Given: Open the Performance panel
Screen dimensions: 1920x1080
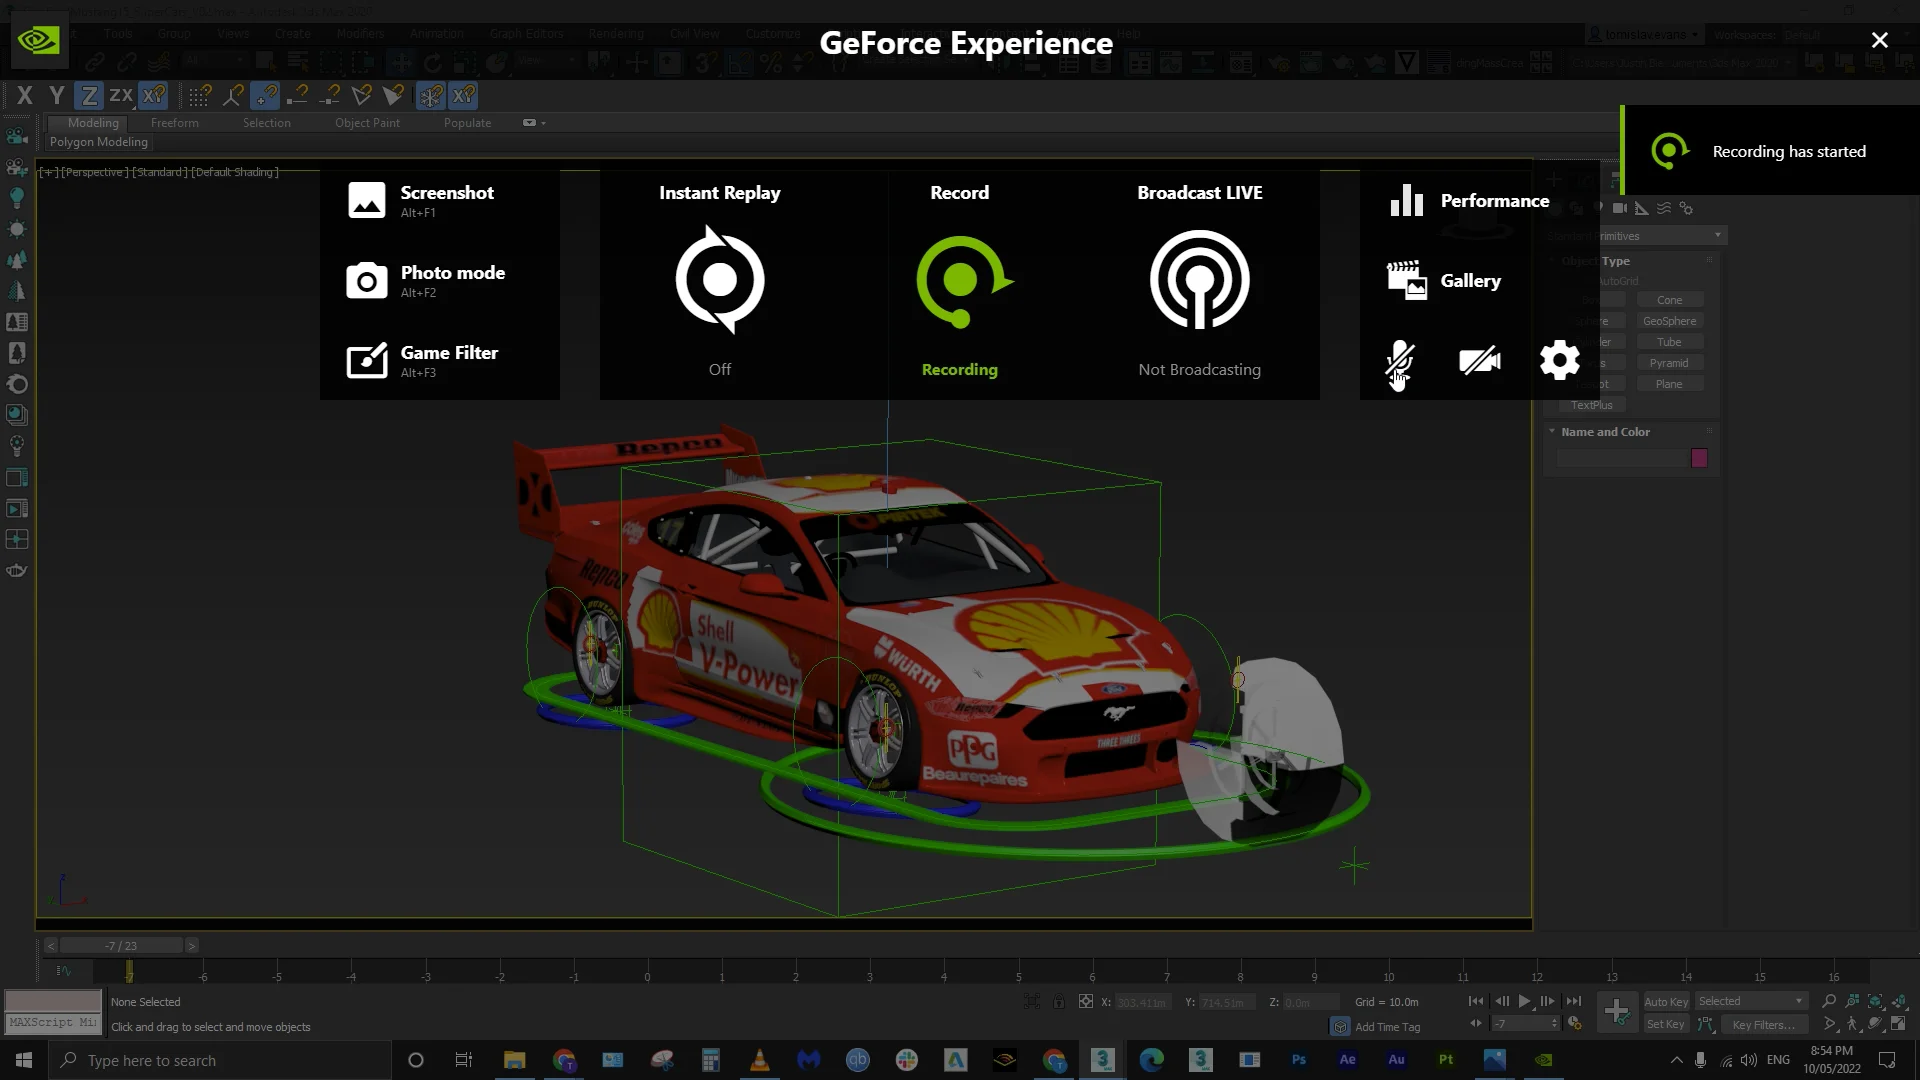Looking at the screenshot, I should pos(1469,200).
